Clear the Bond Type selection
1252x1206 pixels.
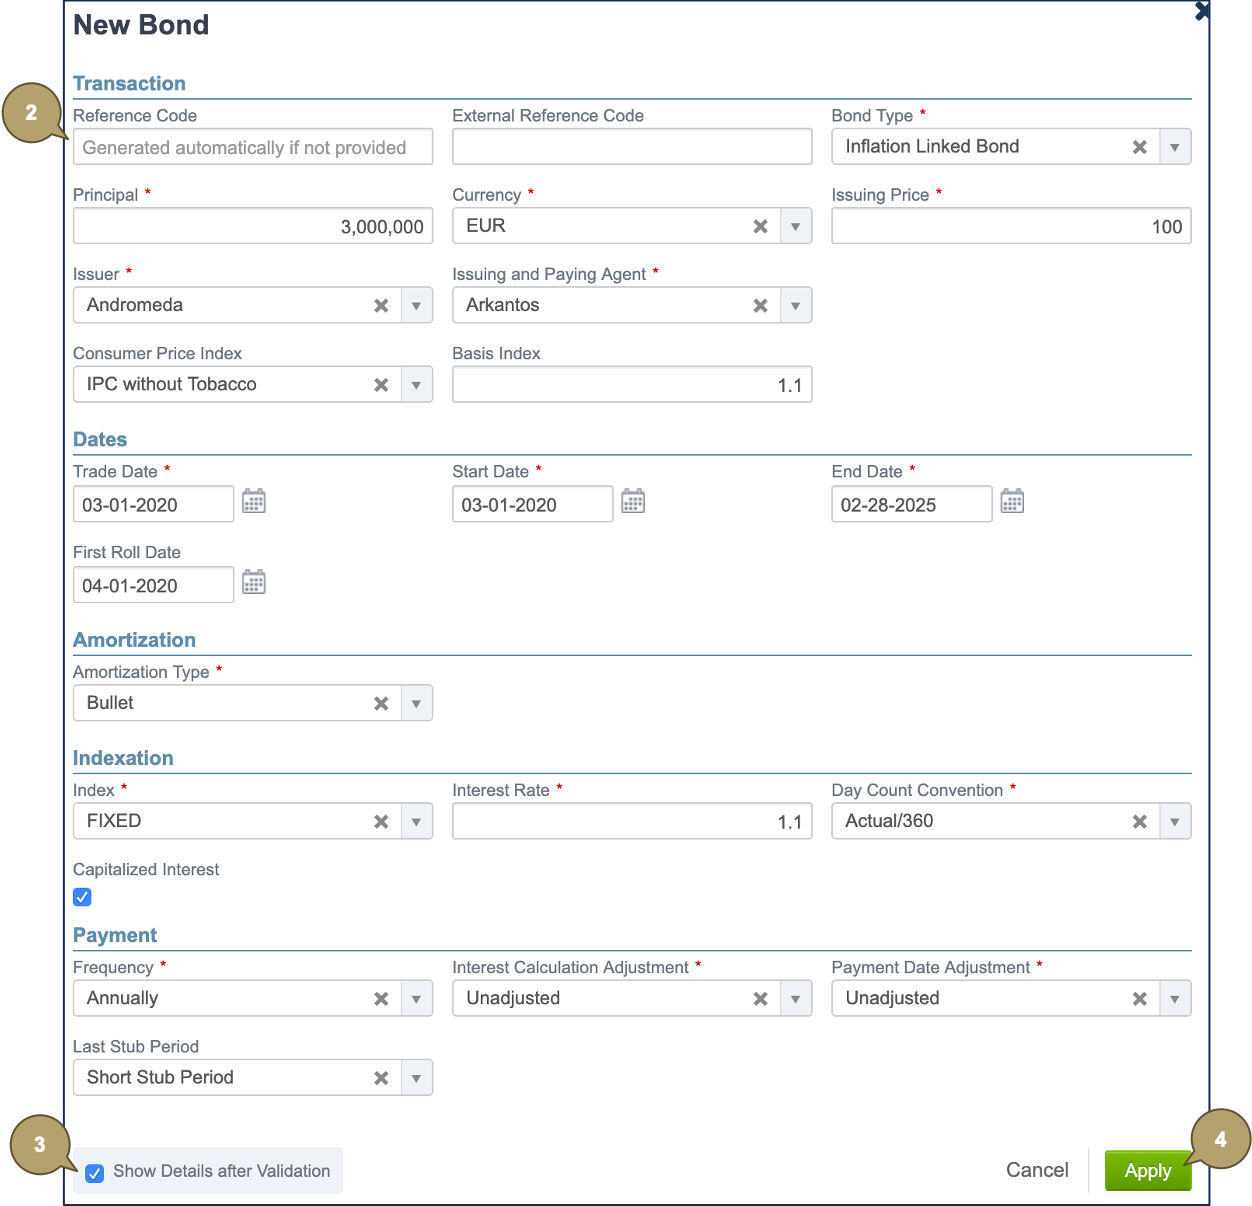[1139, 147]
